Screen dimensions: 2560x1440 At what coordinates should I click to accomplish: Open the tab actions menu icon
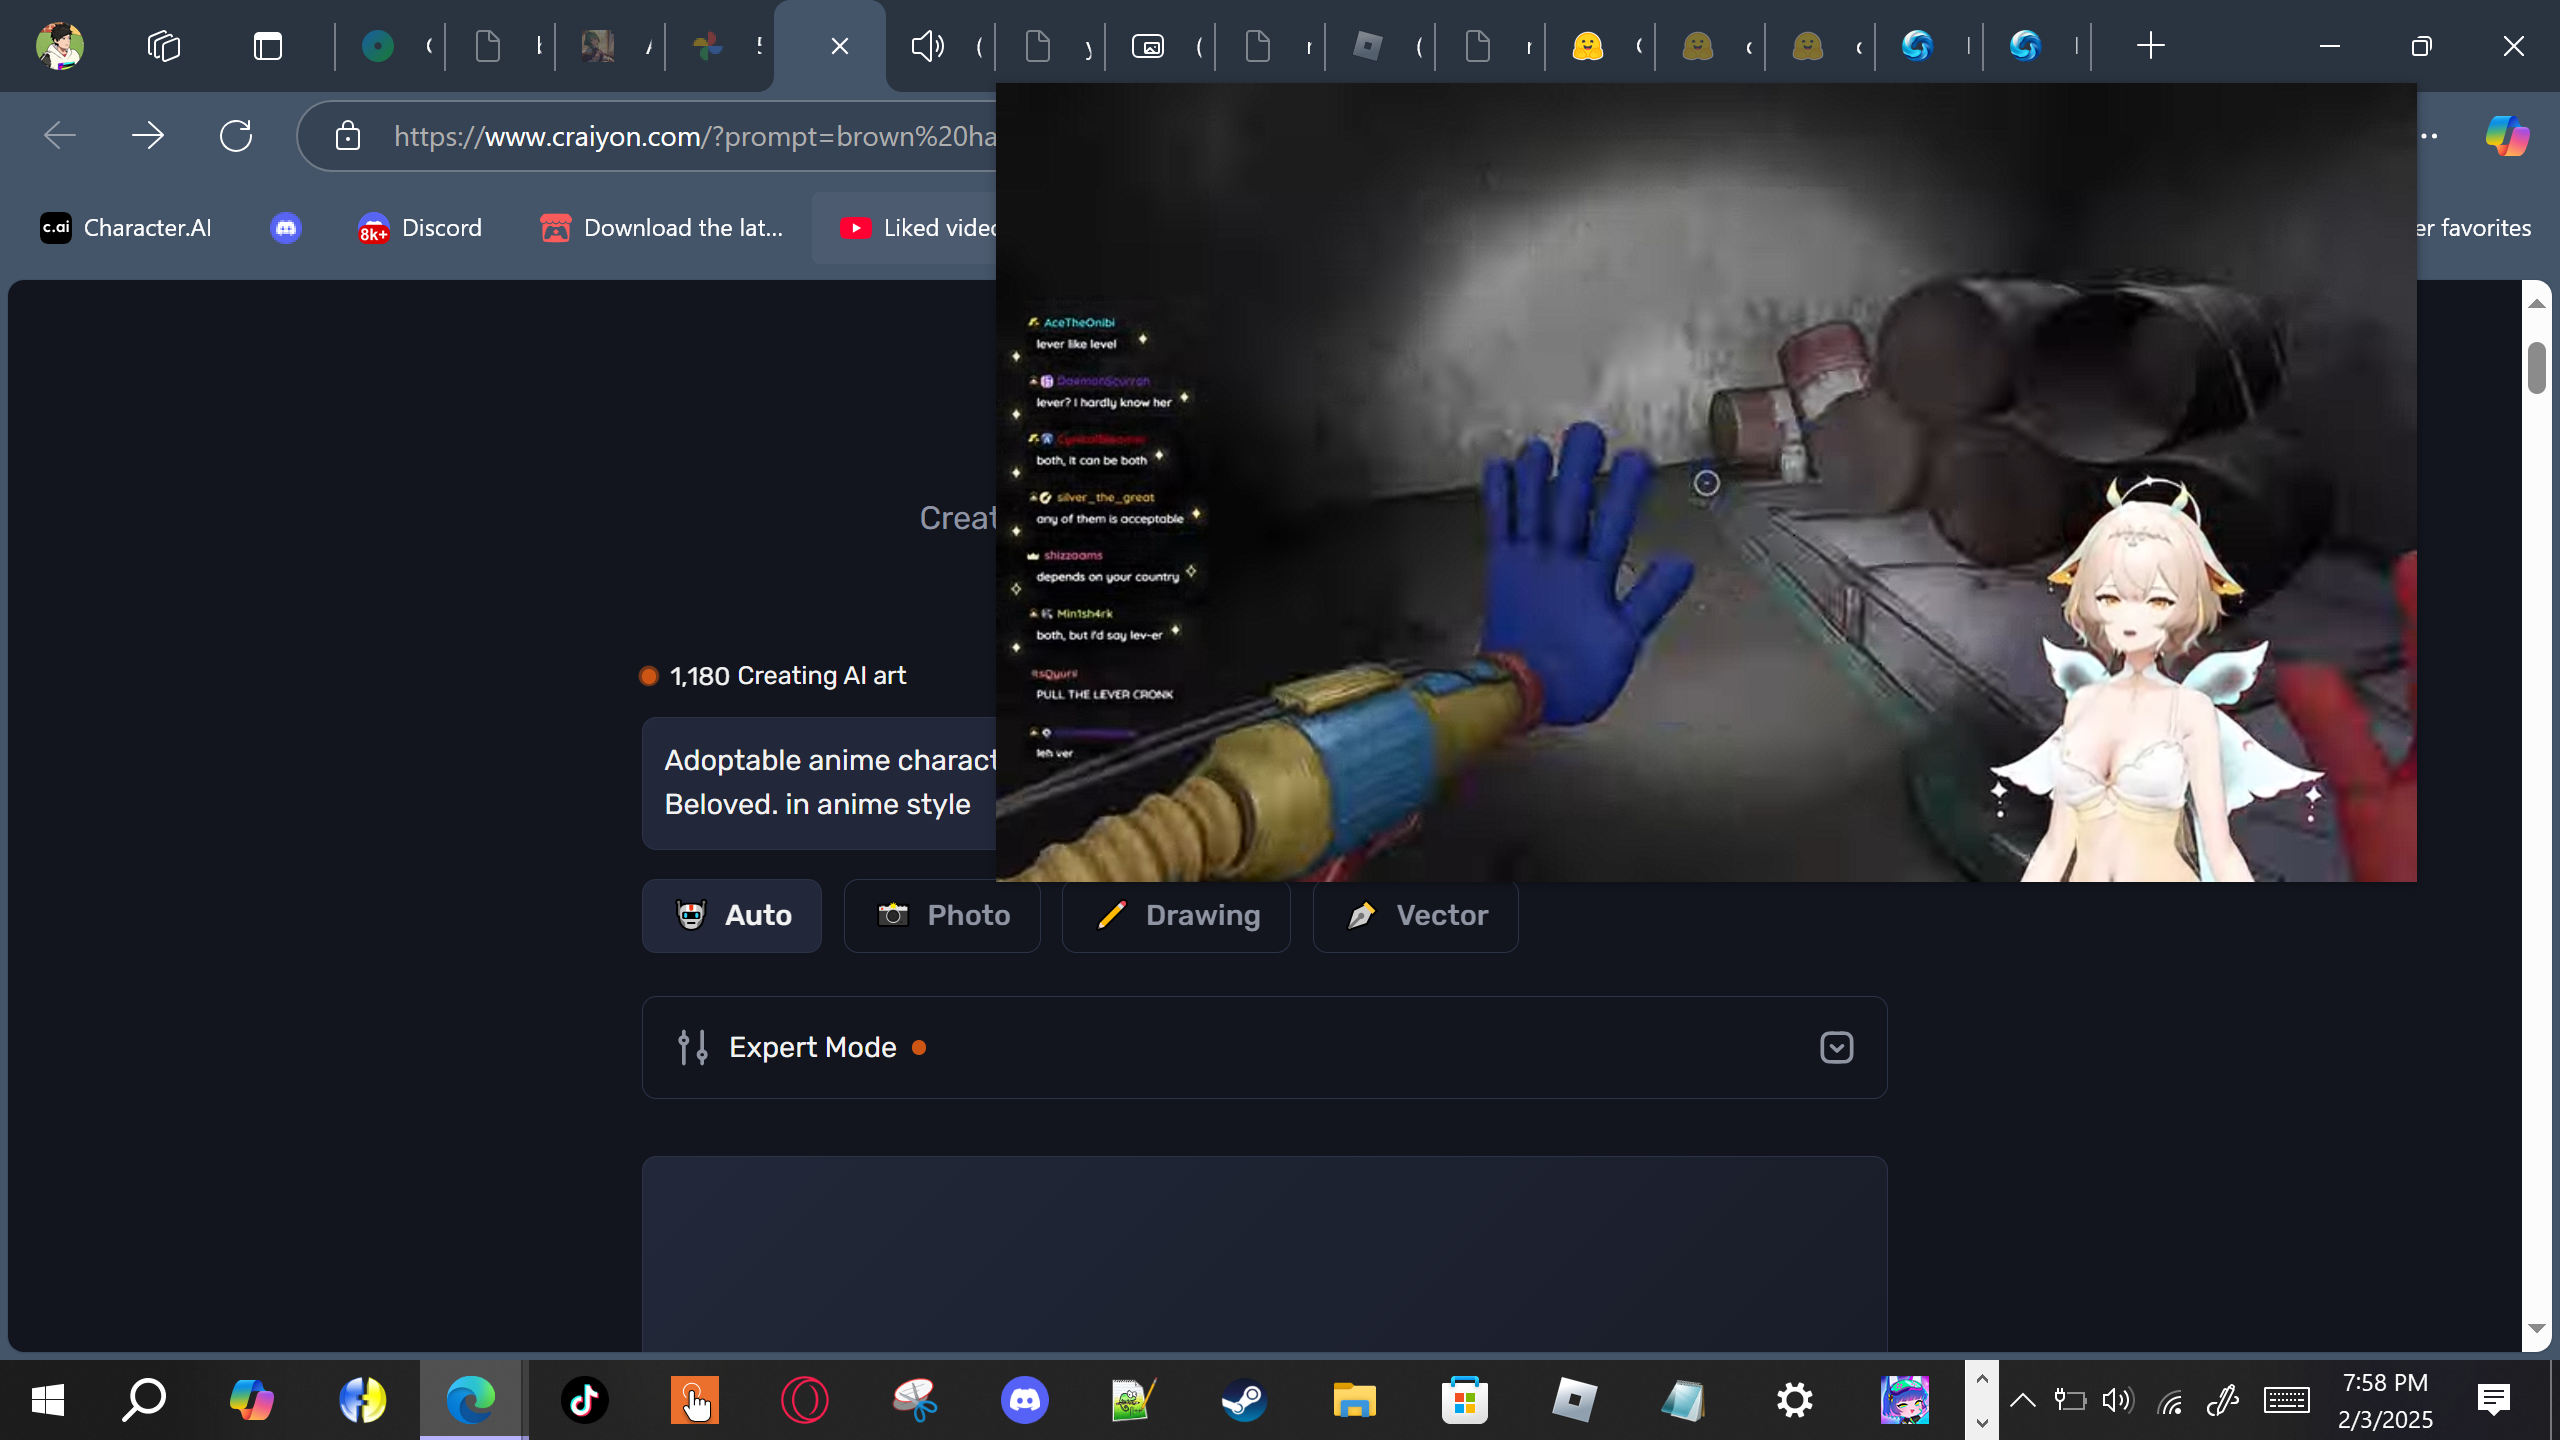pyautogui.click(x=268, y=46)
